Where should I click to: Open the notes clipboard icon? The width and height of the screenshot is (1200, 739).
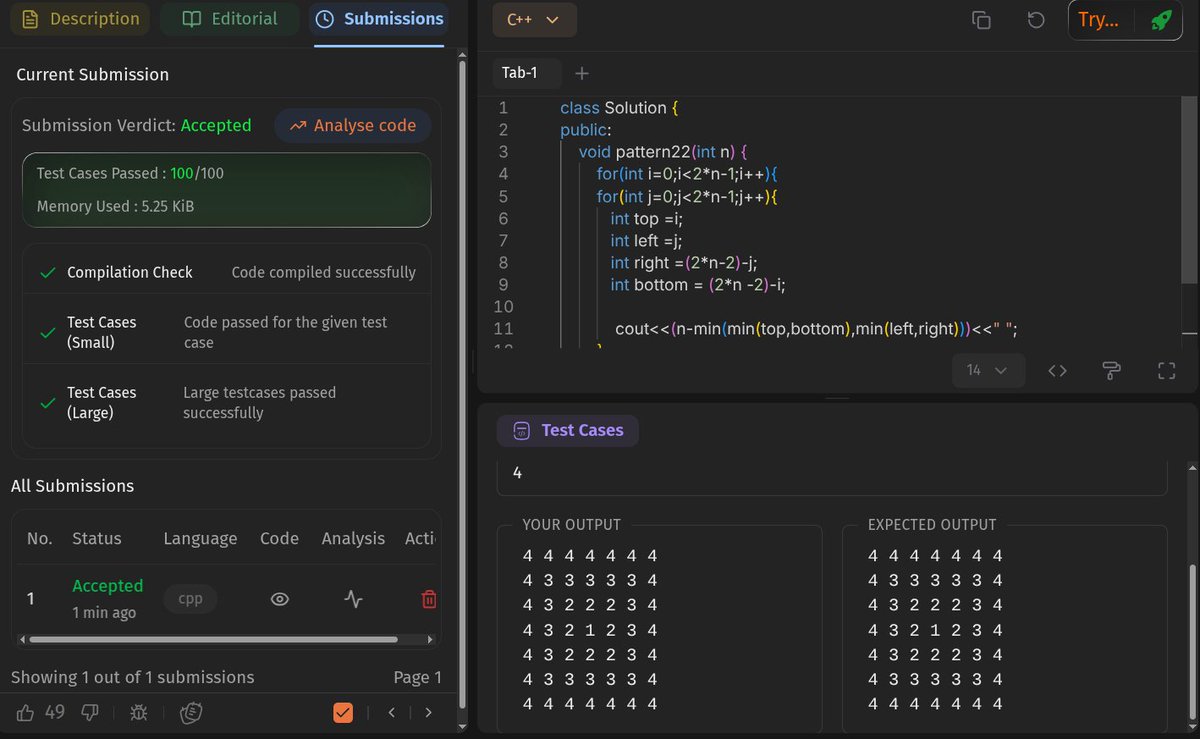coord(191,713)
